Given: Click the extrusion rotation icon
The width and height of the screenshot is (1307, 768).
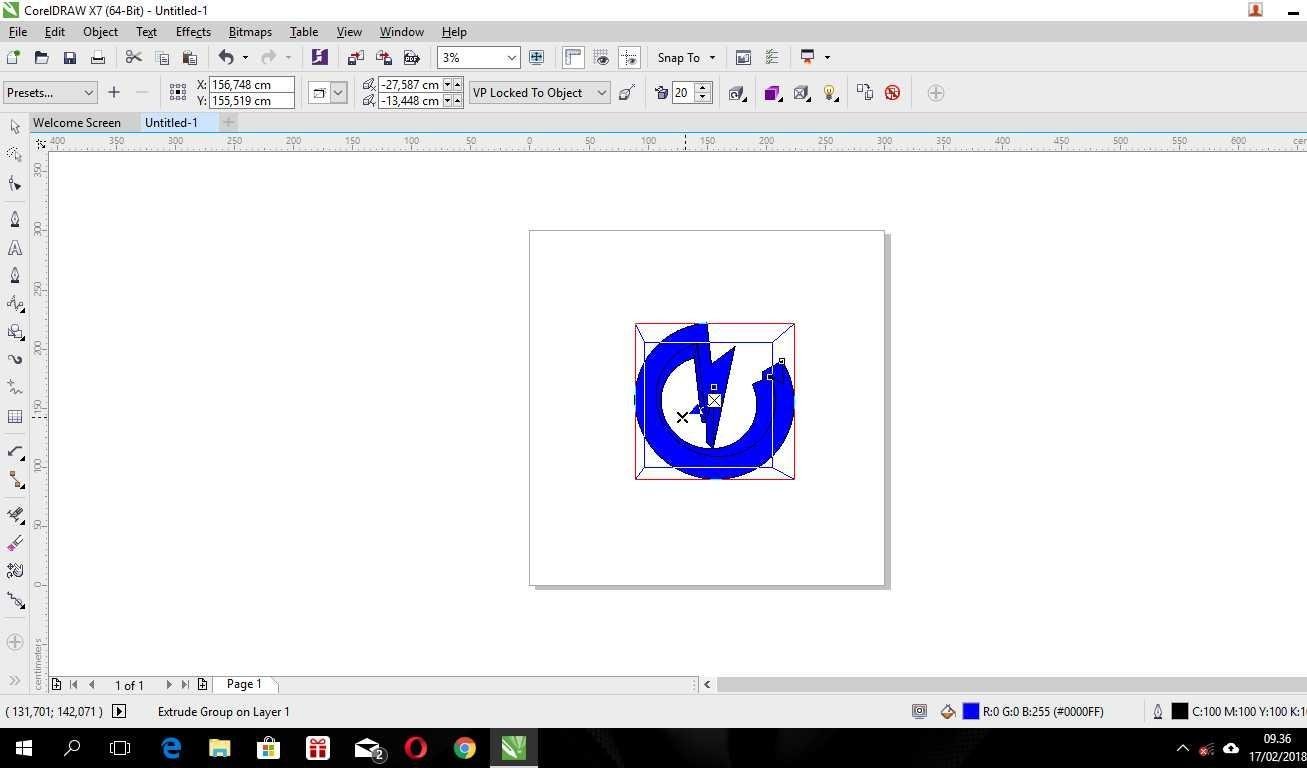Looking at the screenshot, I should point(737,93).
